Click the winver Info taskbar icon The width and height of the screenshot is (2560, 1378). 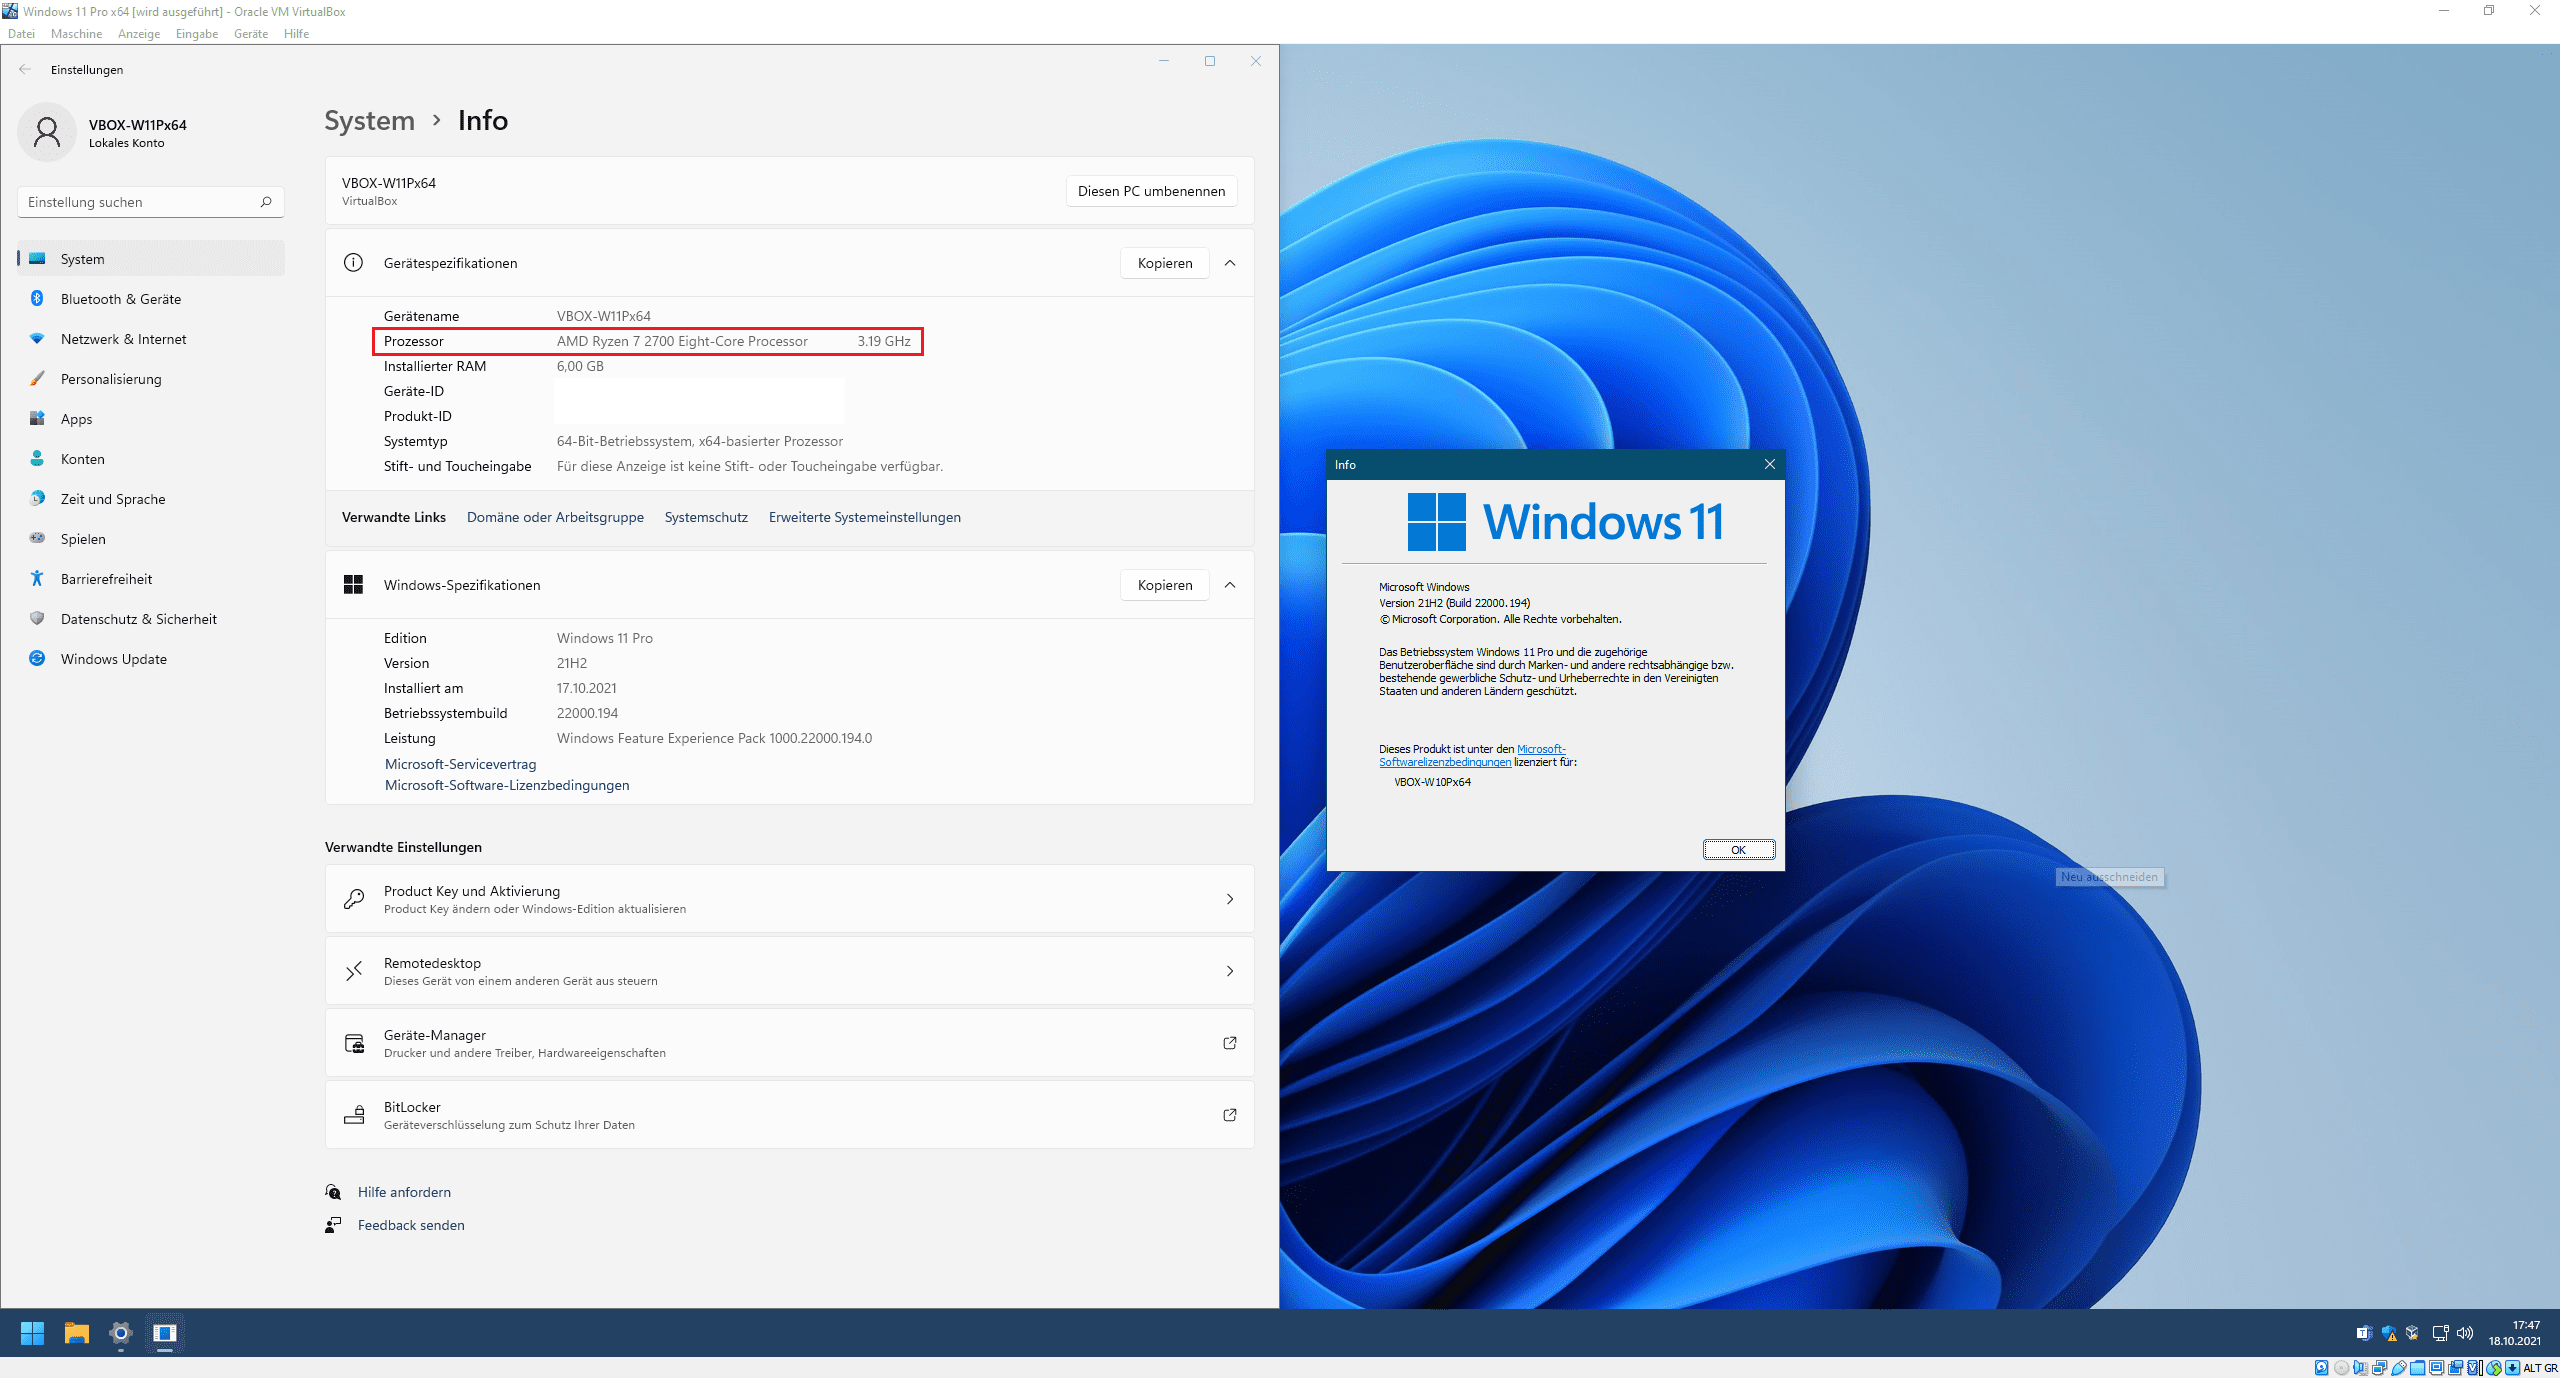pos(165,1333)
